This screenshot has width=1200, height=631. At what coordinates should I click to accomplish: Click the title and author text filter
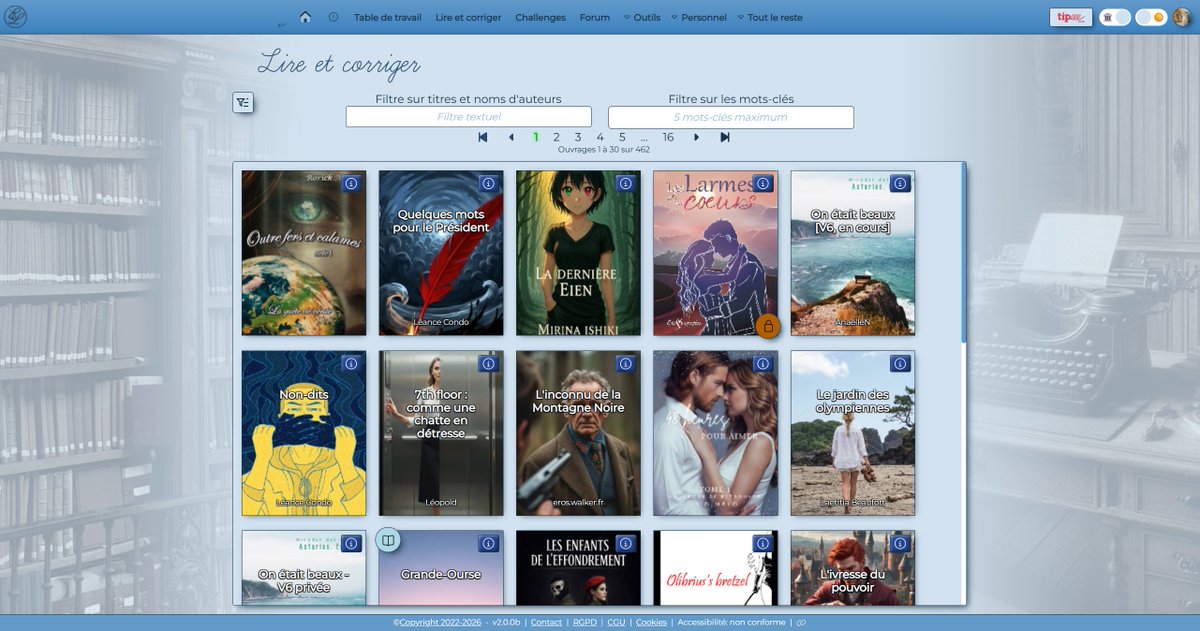coord(469,117)
